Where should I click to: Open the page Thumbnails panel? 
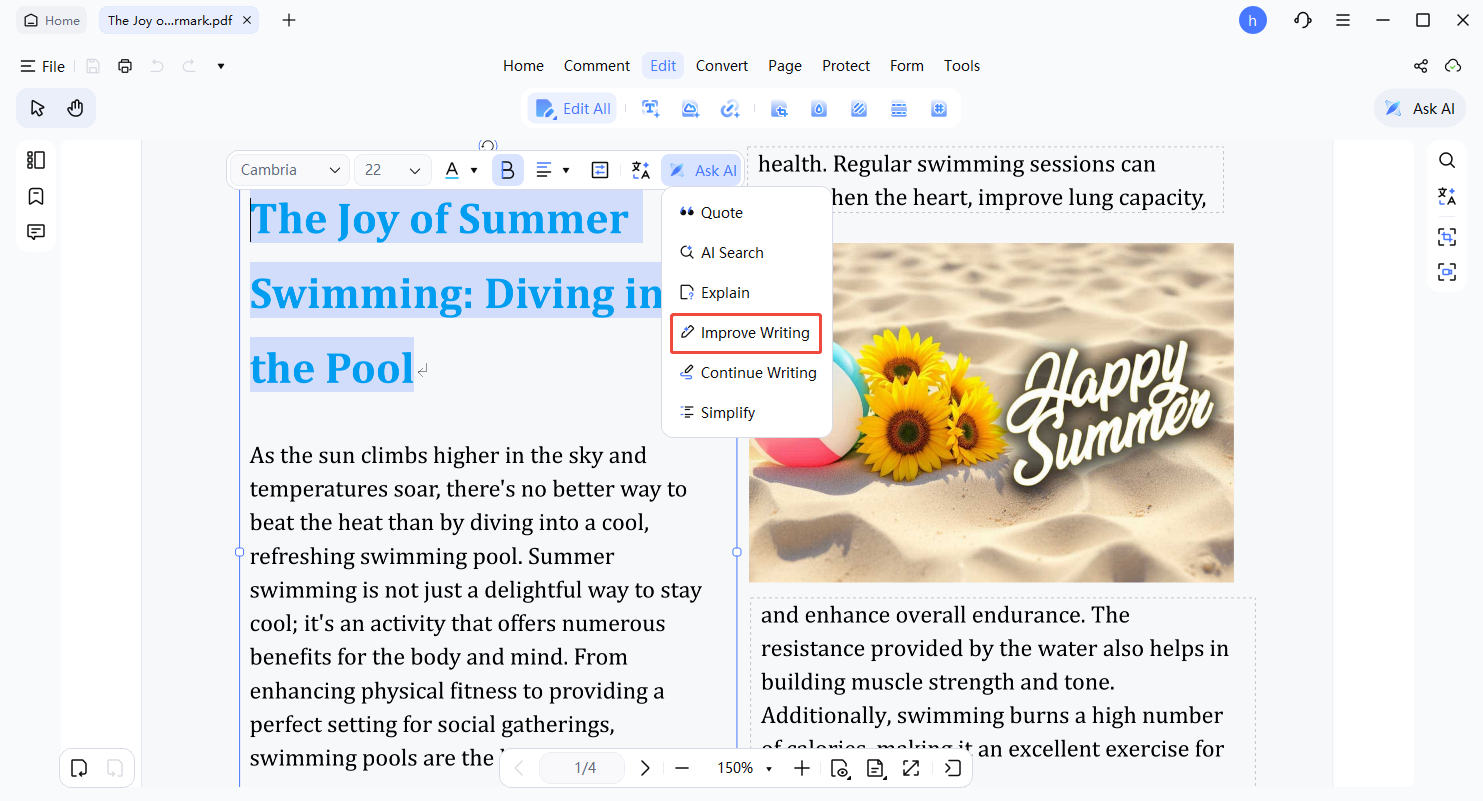tap(35, 159)
